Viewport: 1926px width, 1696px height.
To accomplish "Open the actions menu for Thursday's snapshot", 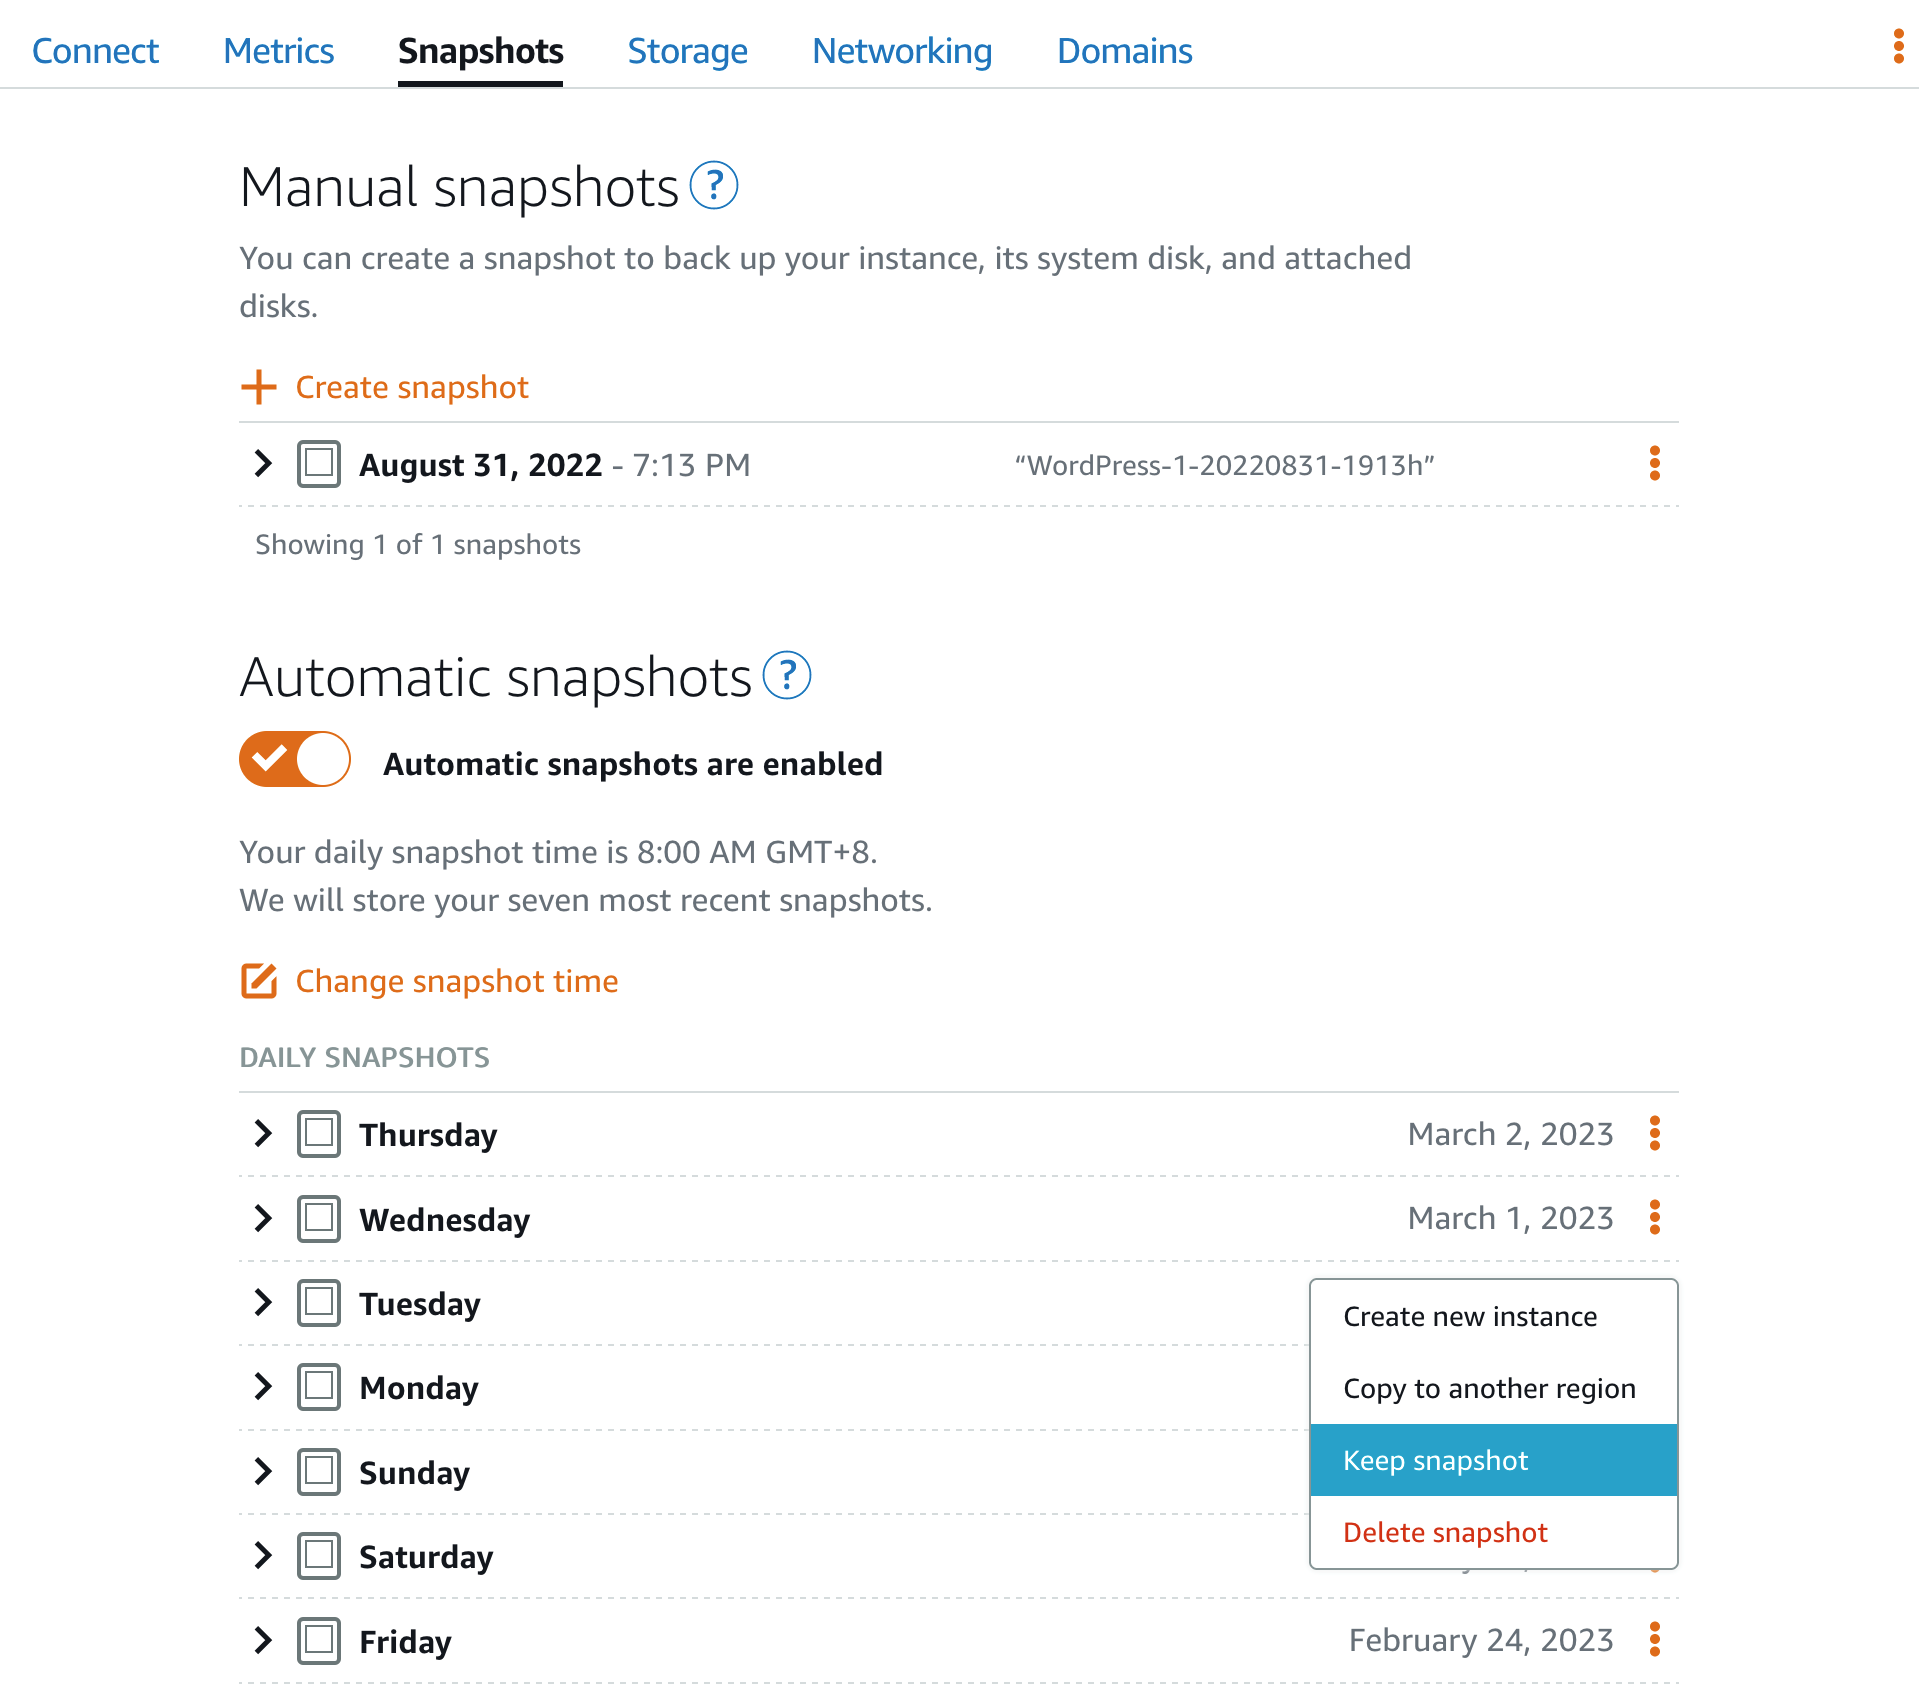I will 1655,1133.
